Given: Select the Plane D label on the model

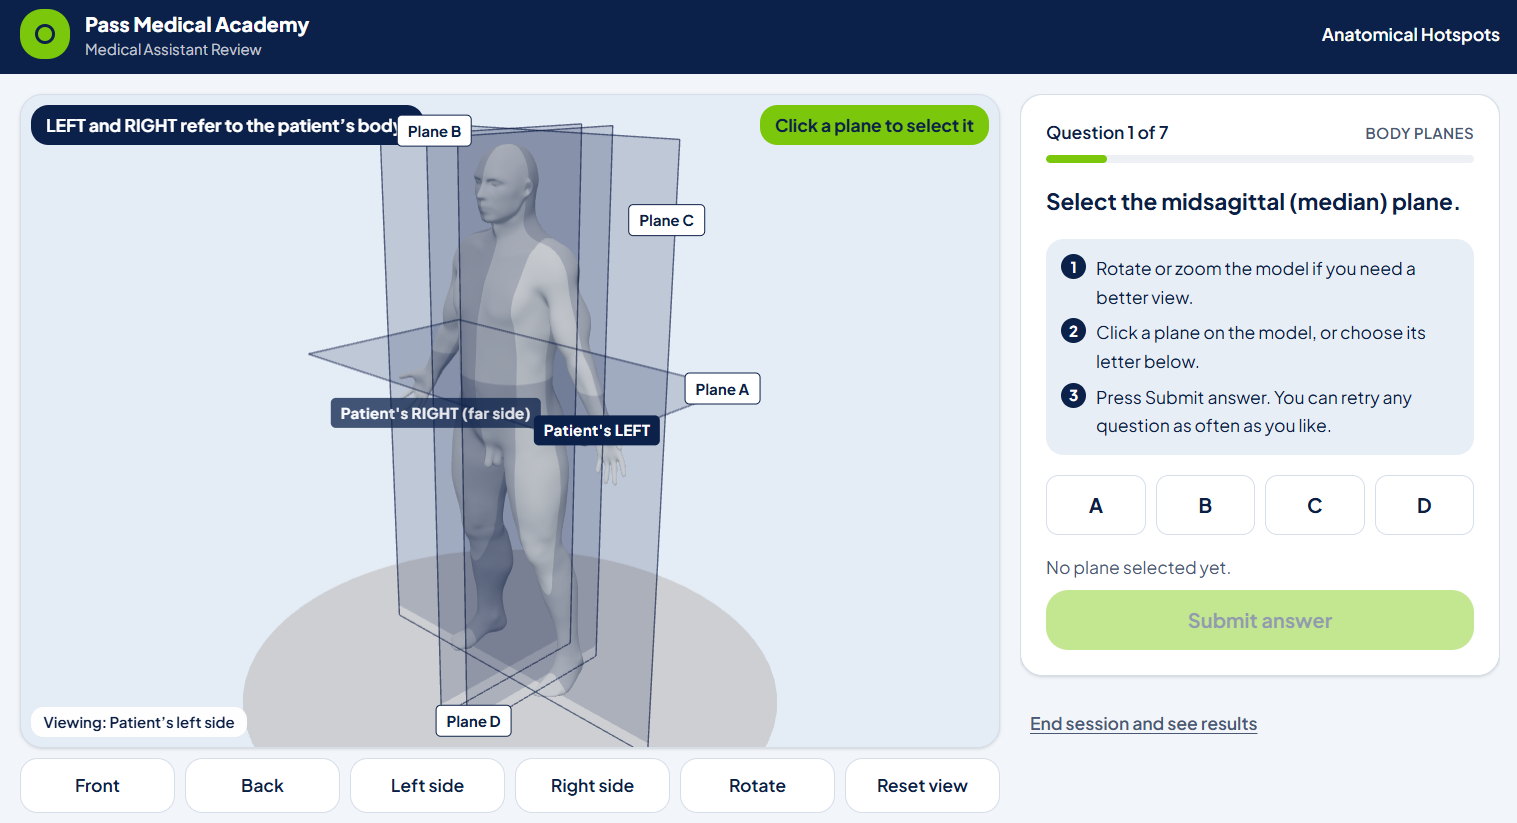Looking at the screenshot, I should tap(473, 721).
